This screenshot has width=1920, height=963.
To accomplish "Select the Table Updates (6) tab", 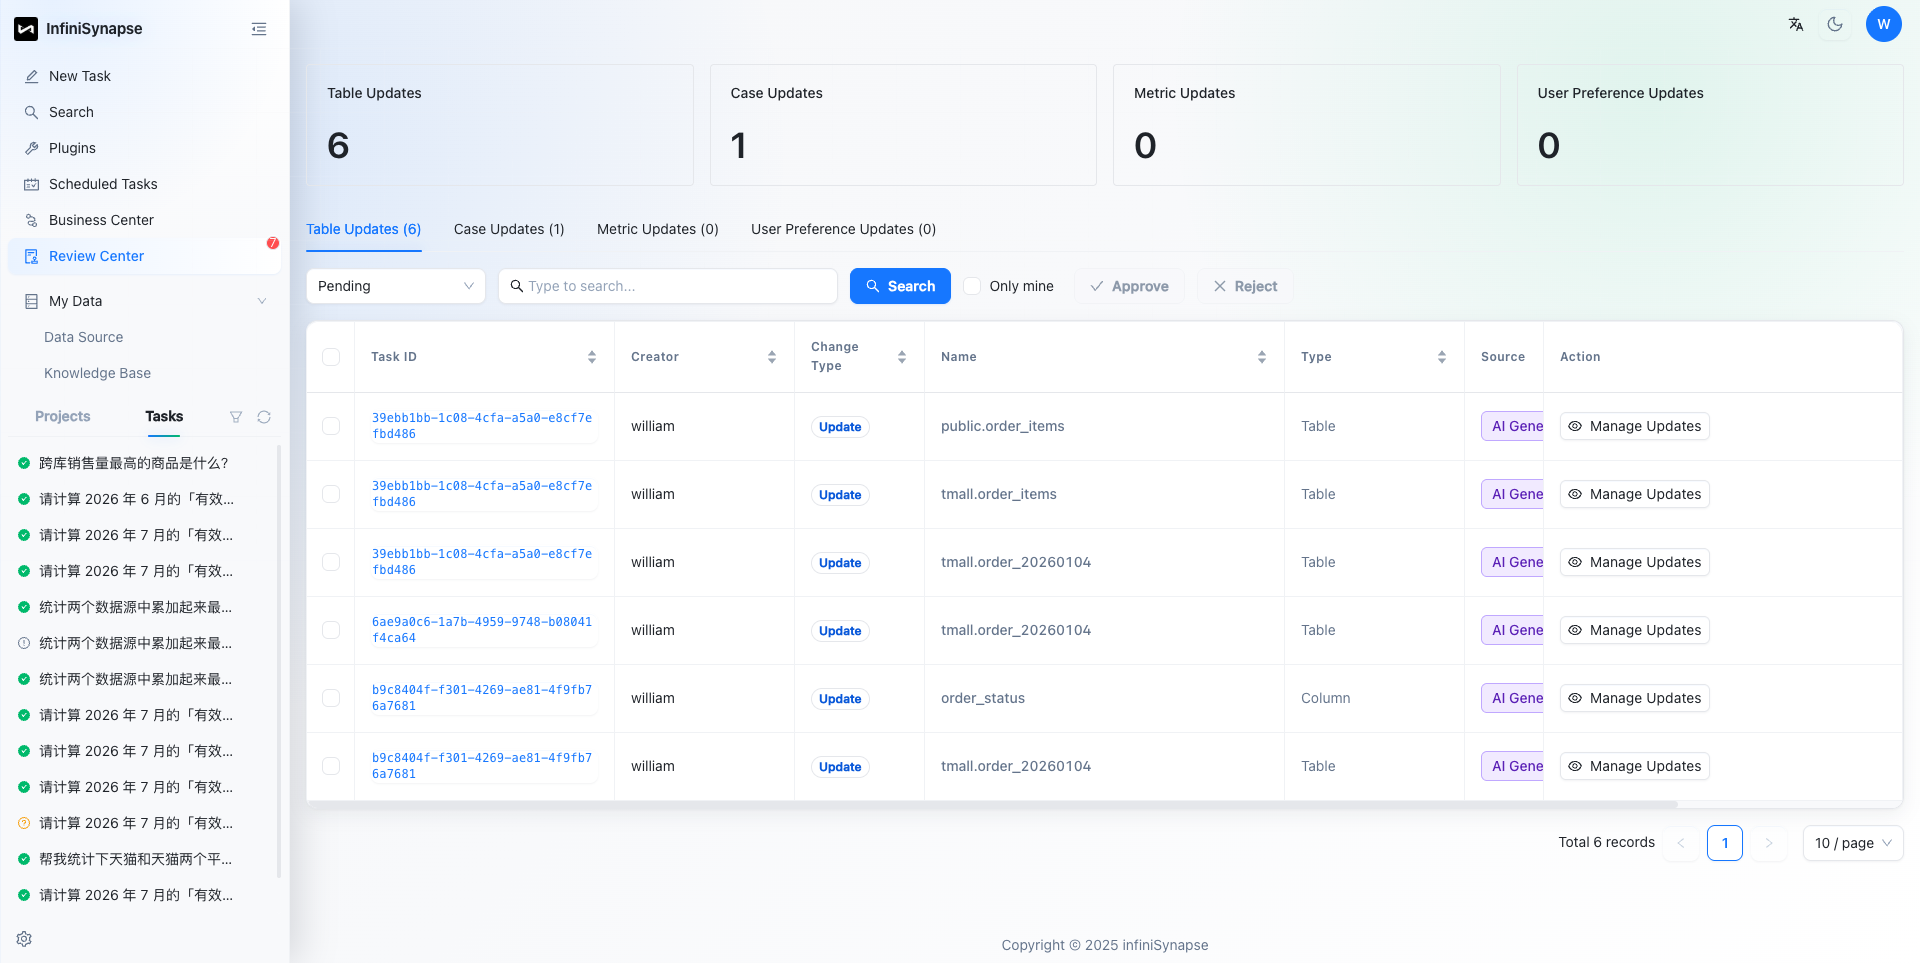I will click(364, 229).
